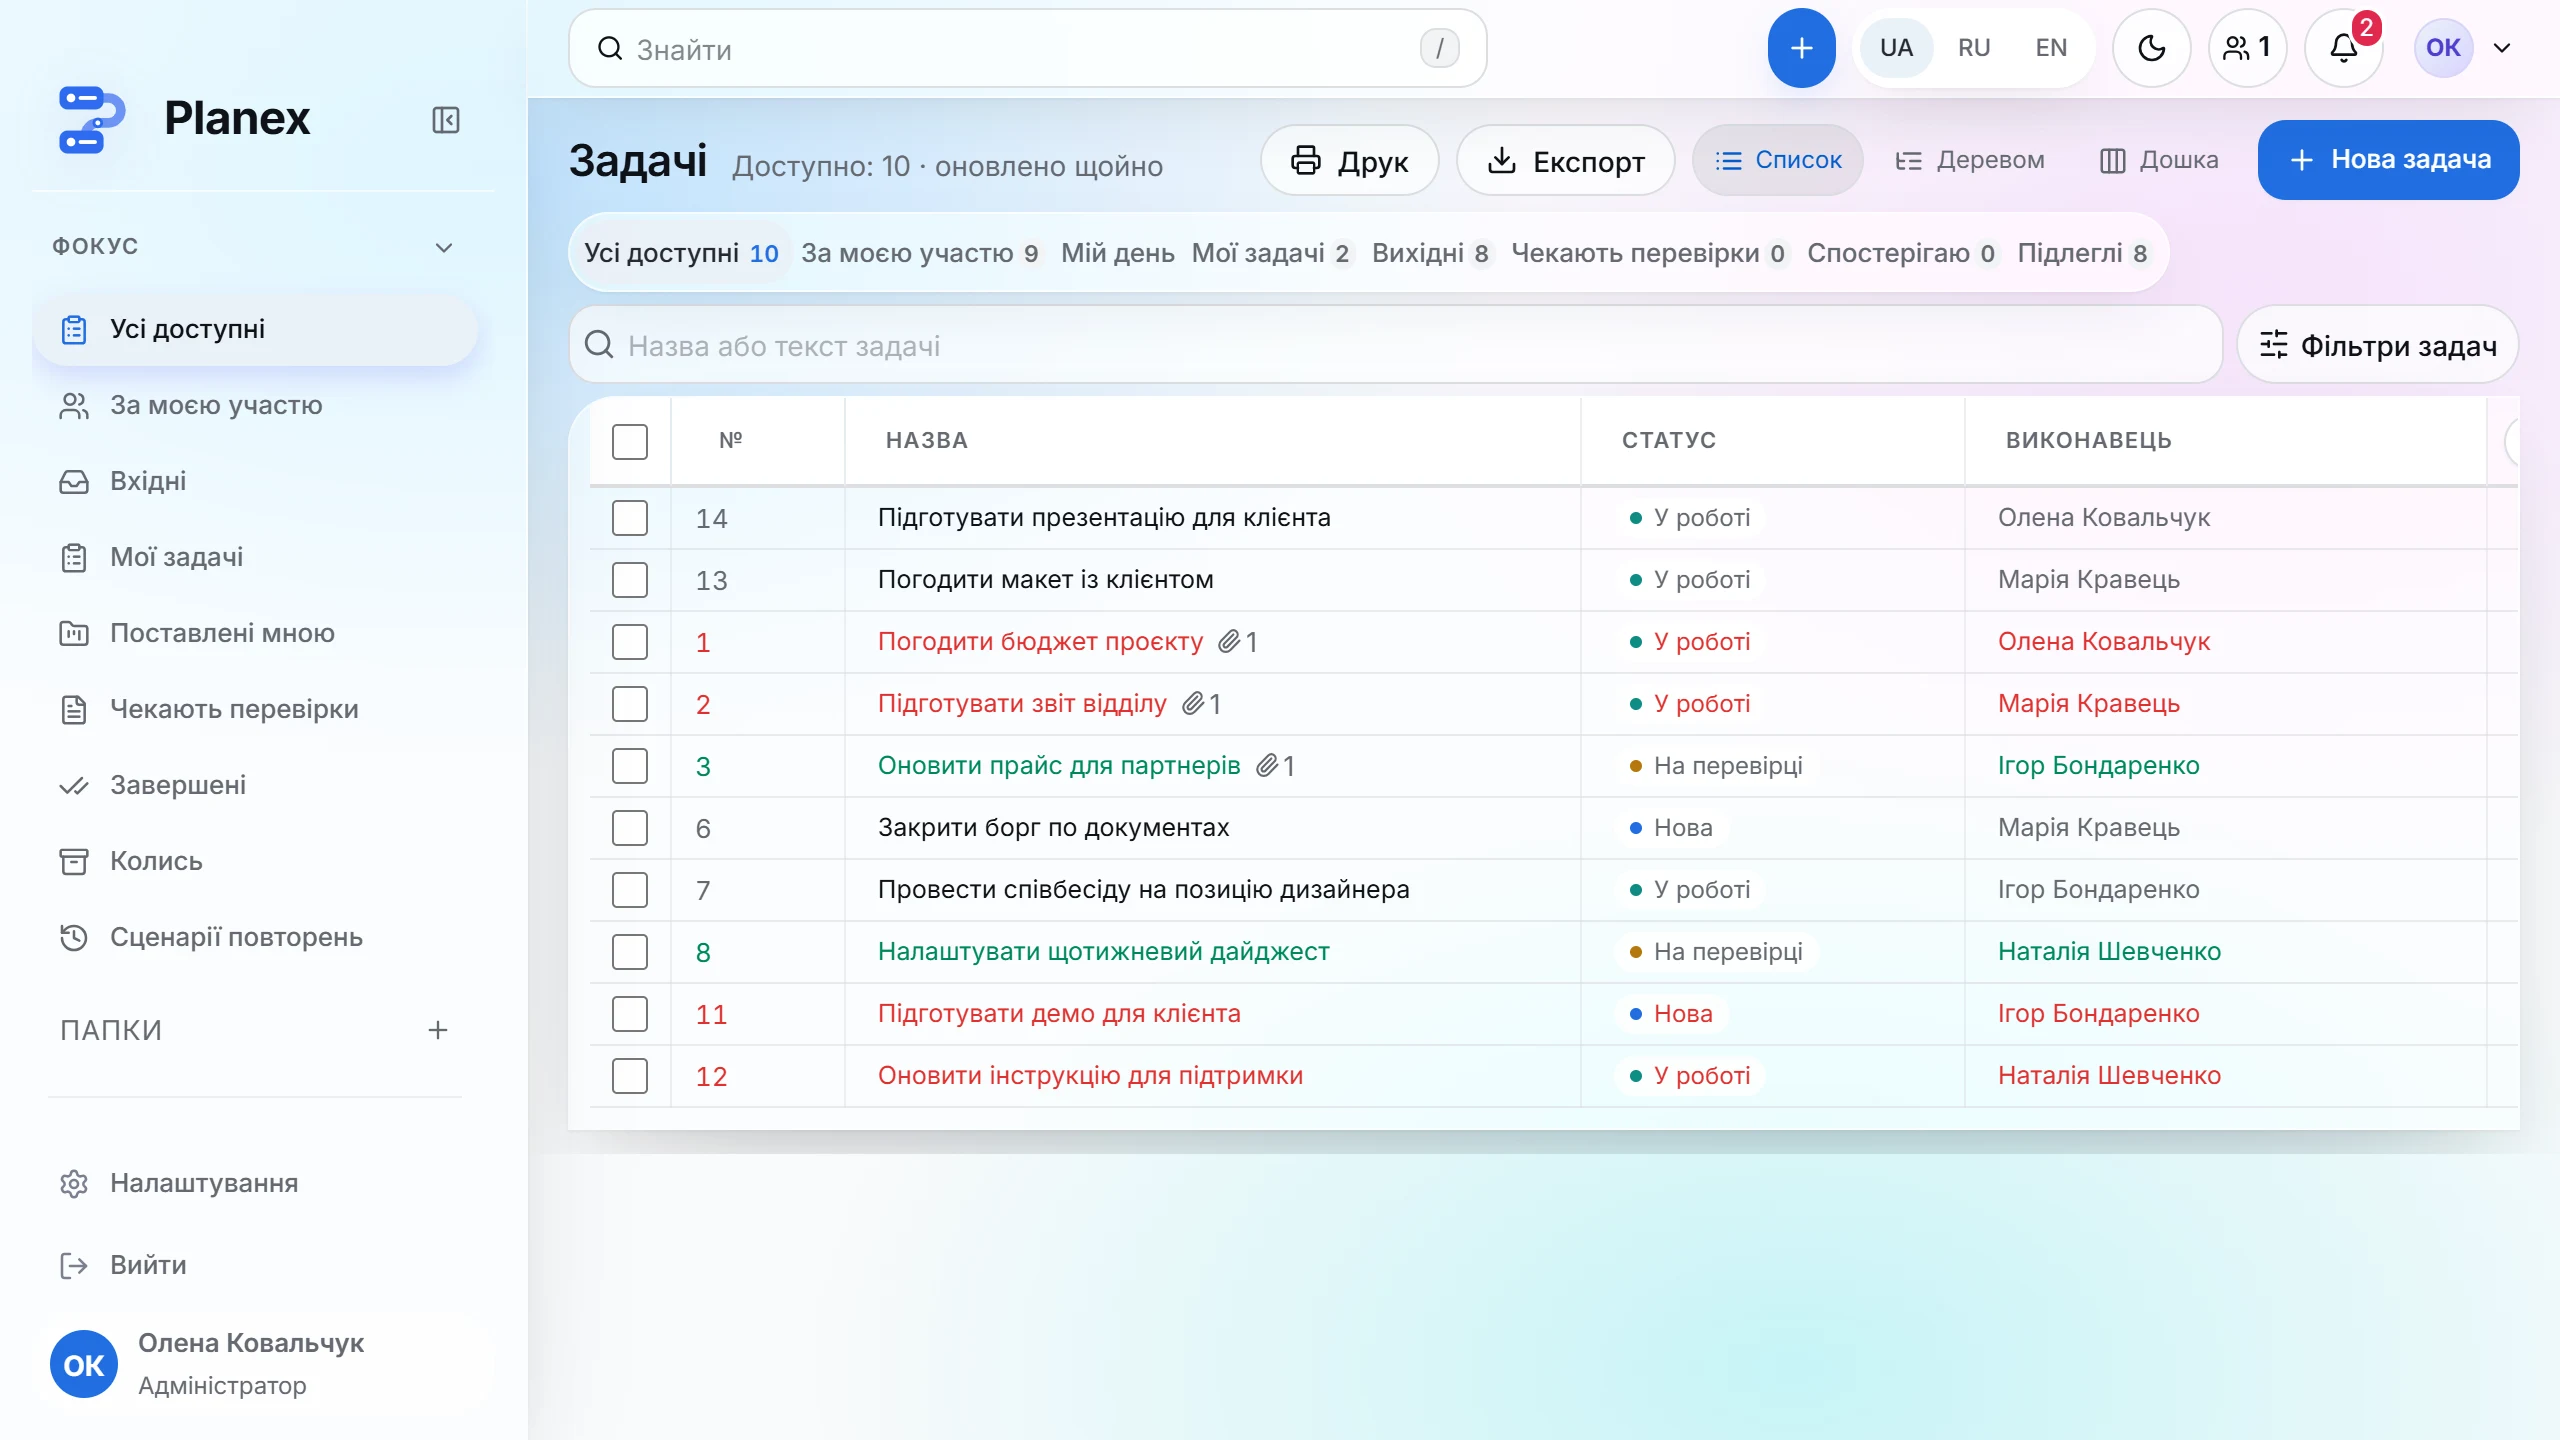Click the 'Експорт' button
The width and height of the screenshot is (2560, 1440).
pyautogui.click(x=1565, y=160)
